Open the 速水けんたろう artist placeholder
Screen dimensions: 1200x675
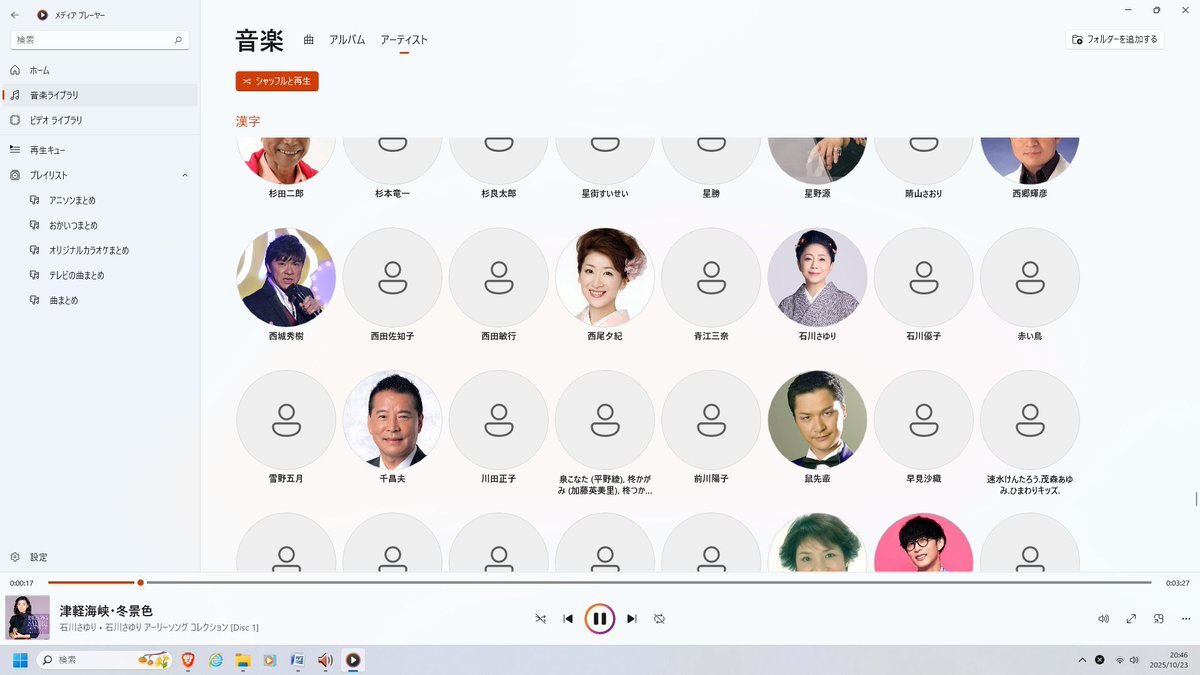coord(1029,420)
